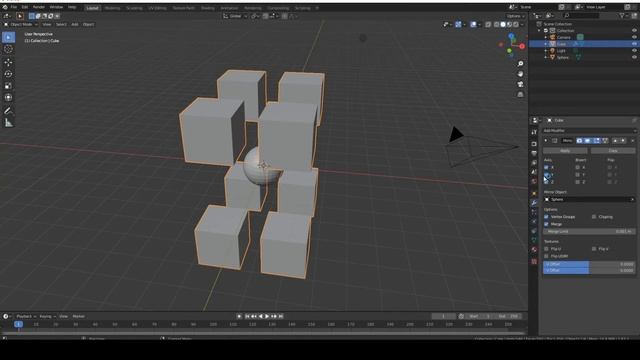Enable the Clipping checkbox
The width and height of the screenshot is (640, 360).
coord(594,217)
